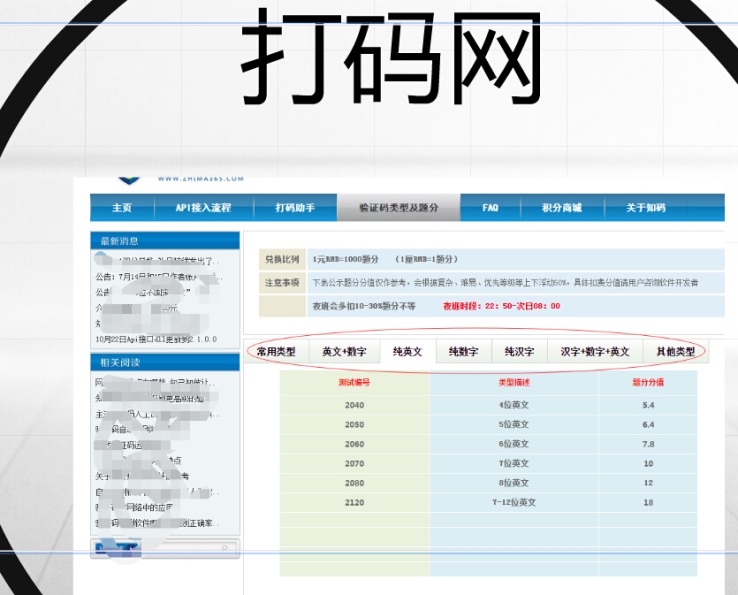
Task: Click the 6位英文 description cell
Action: tap(514, 444)
